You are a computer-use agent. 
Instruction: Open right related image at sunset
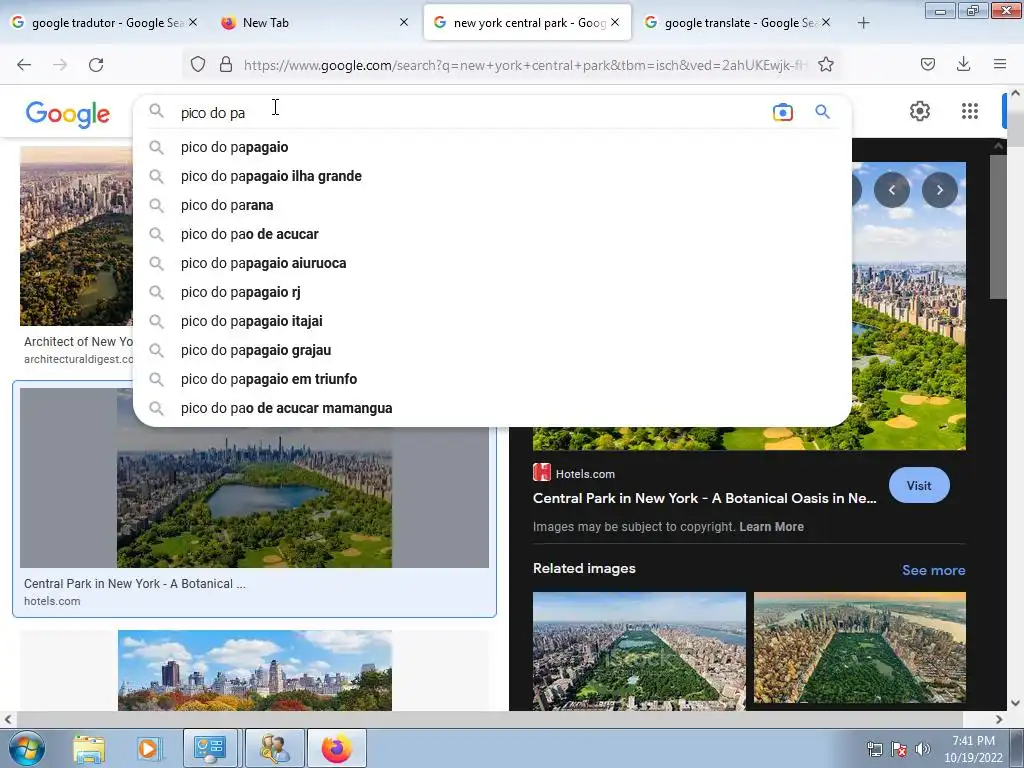[x=859, y=648]
